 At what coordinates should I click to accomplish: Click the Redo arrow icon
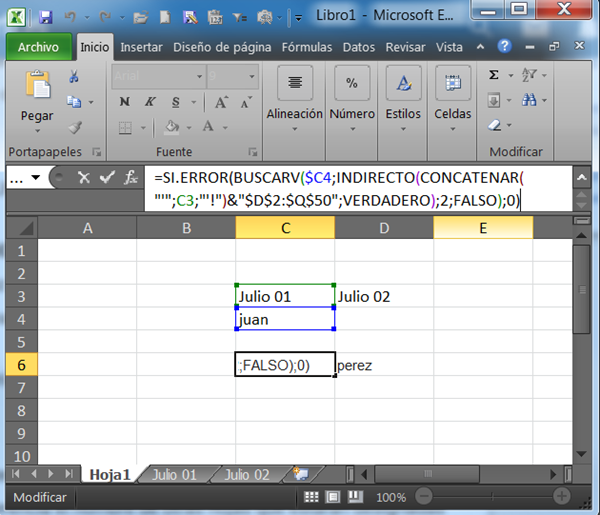click(104, 17)
